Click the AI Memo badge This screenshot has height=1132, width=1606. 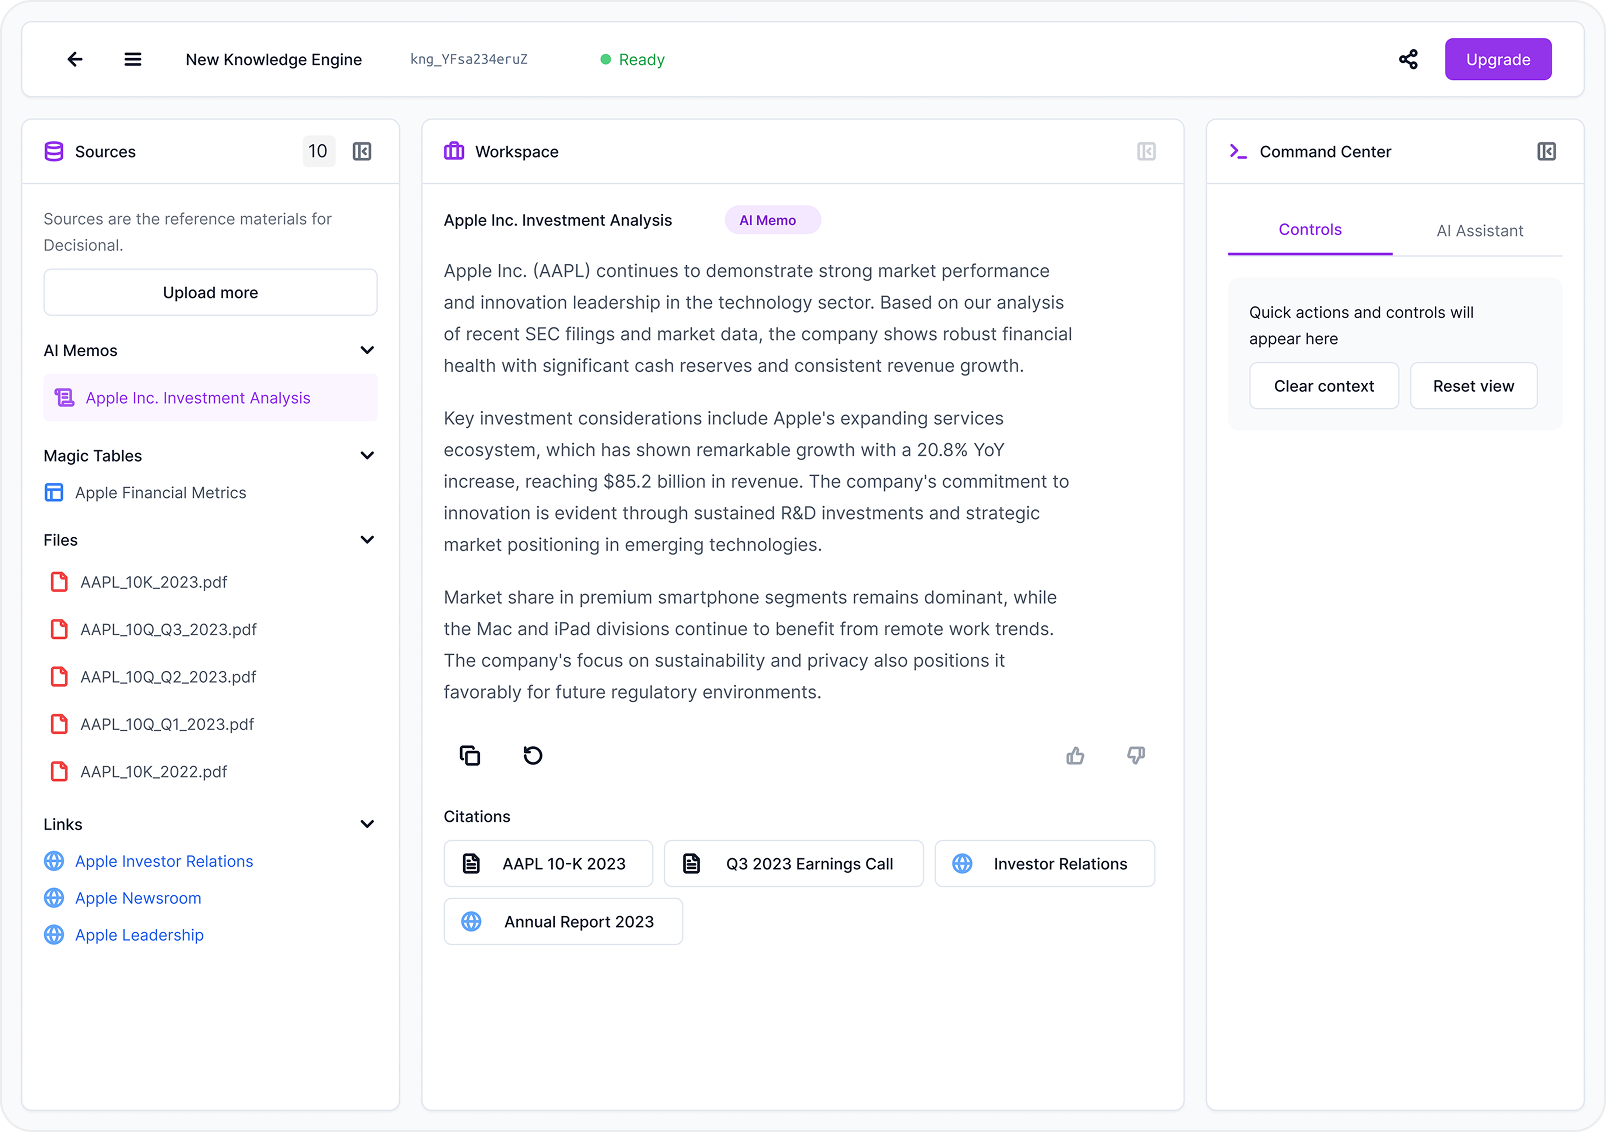click(x=772, y=220)
